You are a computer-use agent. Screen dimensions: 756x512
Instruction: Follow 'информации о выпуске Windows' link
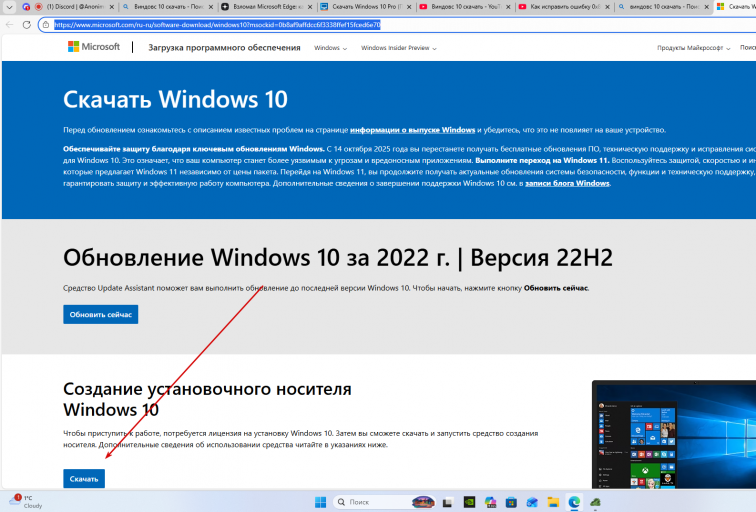(412, 130)
